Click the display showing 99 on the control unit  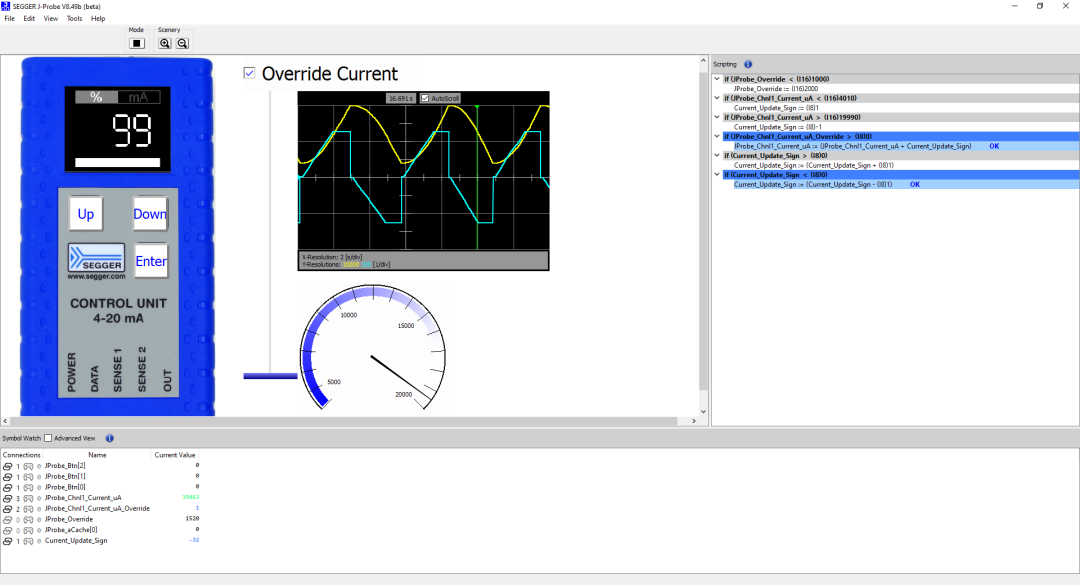click(118, 129)
